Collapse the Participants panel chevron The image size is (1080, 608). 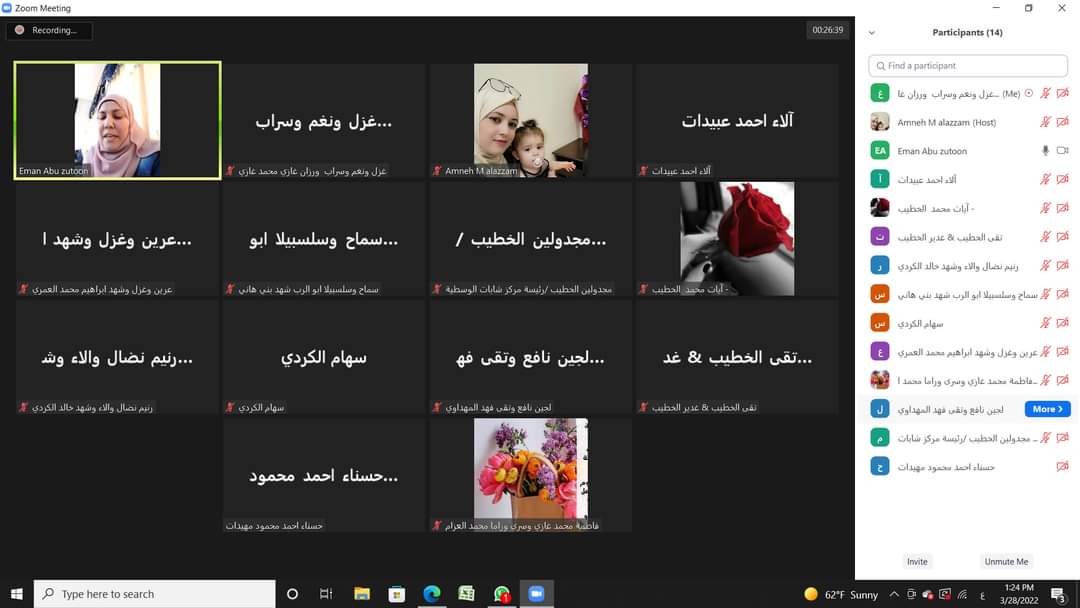click(x=872, y=33)
